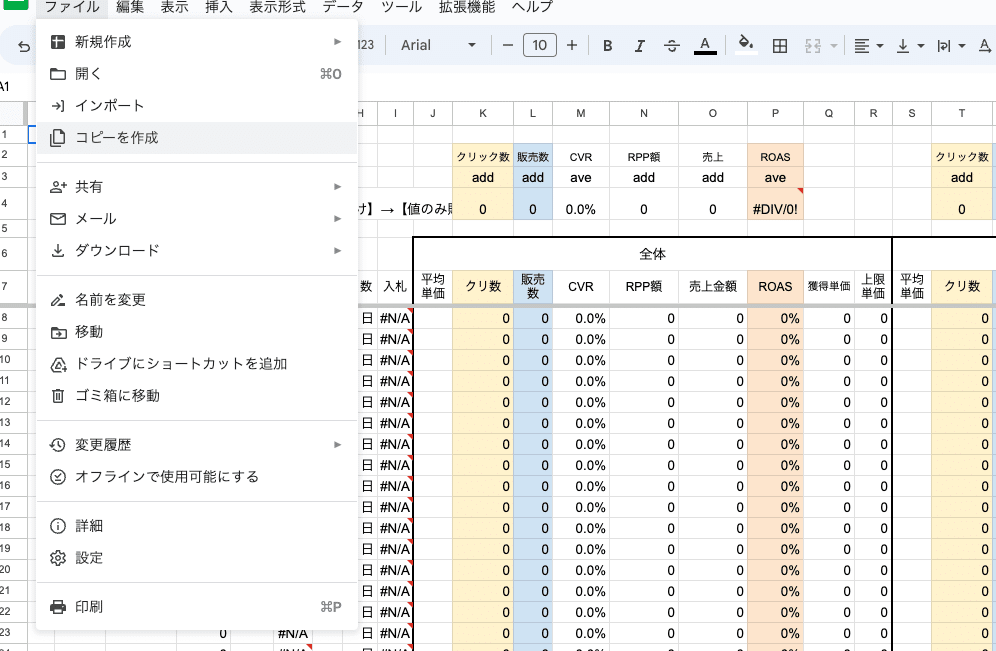996x651 pixels.
Task: Toggle Italic formatting in toolbar
Action: 640,46
